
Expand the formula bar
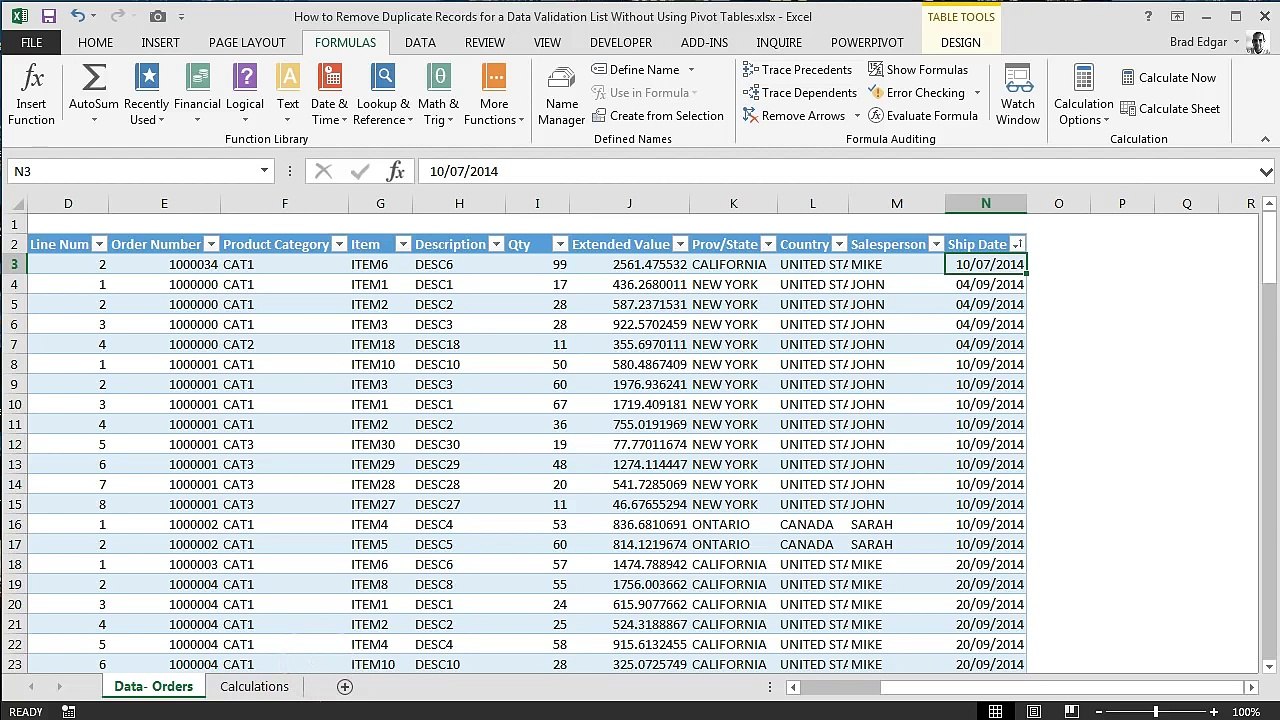(1266, 172)
